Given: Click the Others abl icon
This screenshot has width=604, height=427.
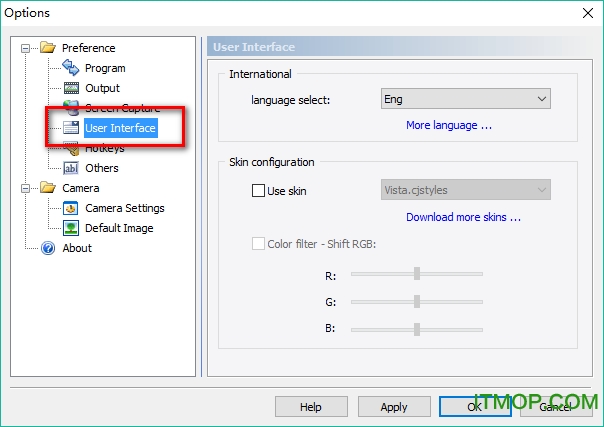Looking at the screenshot, I should pos(70,168).
